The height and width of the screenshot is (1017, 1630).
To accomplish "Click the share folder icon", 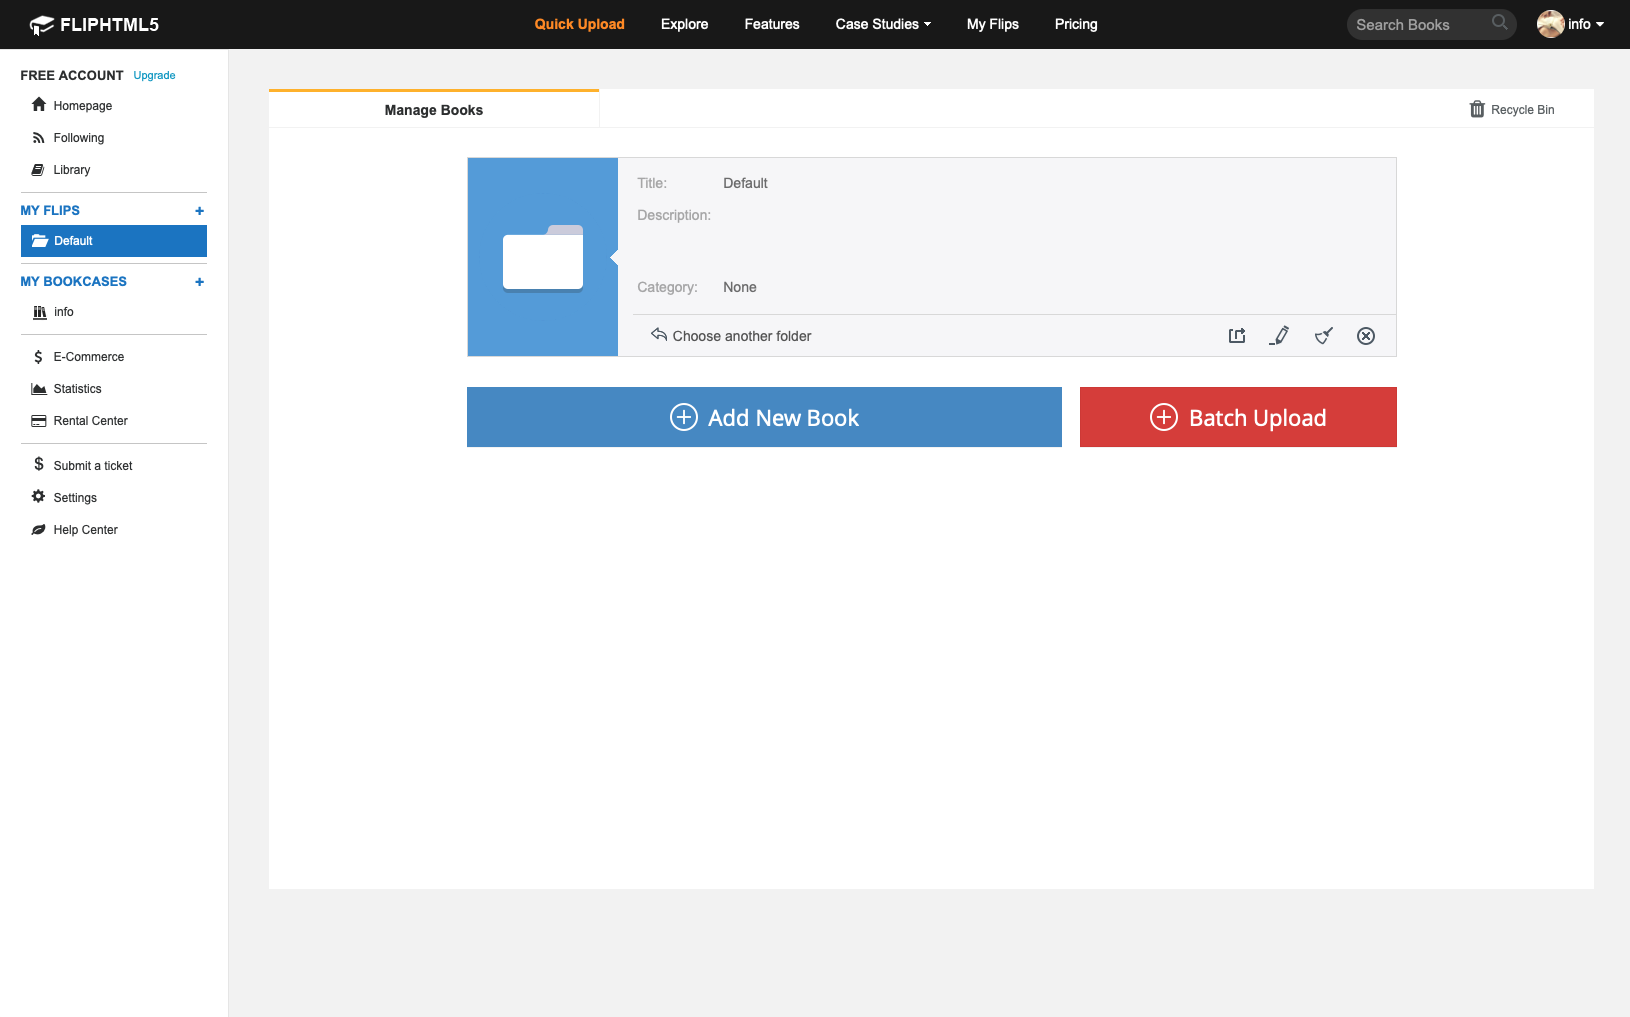I will pyautogui.click(x=1237, y=336).
